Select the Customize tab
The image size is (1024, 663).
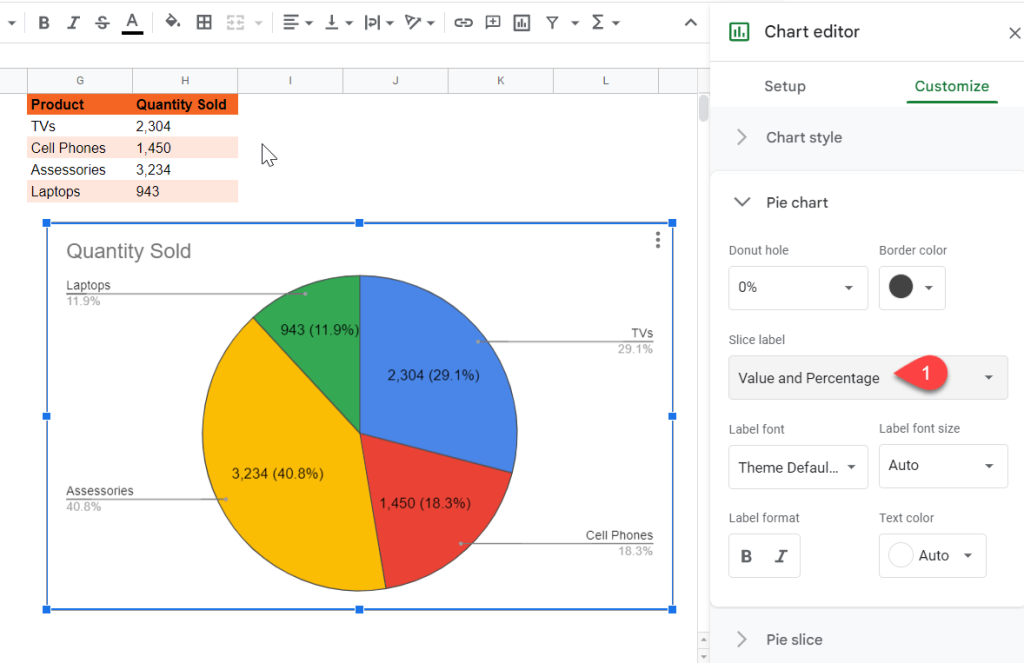[951, 87]
